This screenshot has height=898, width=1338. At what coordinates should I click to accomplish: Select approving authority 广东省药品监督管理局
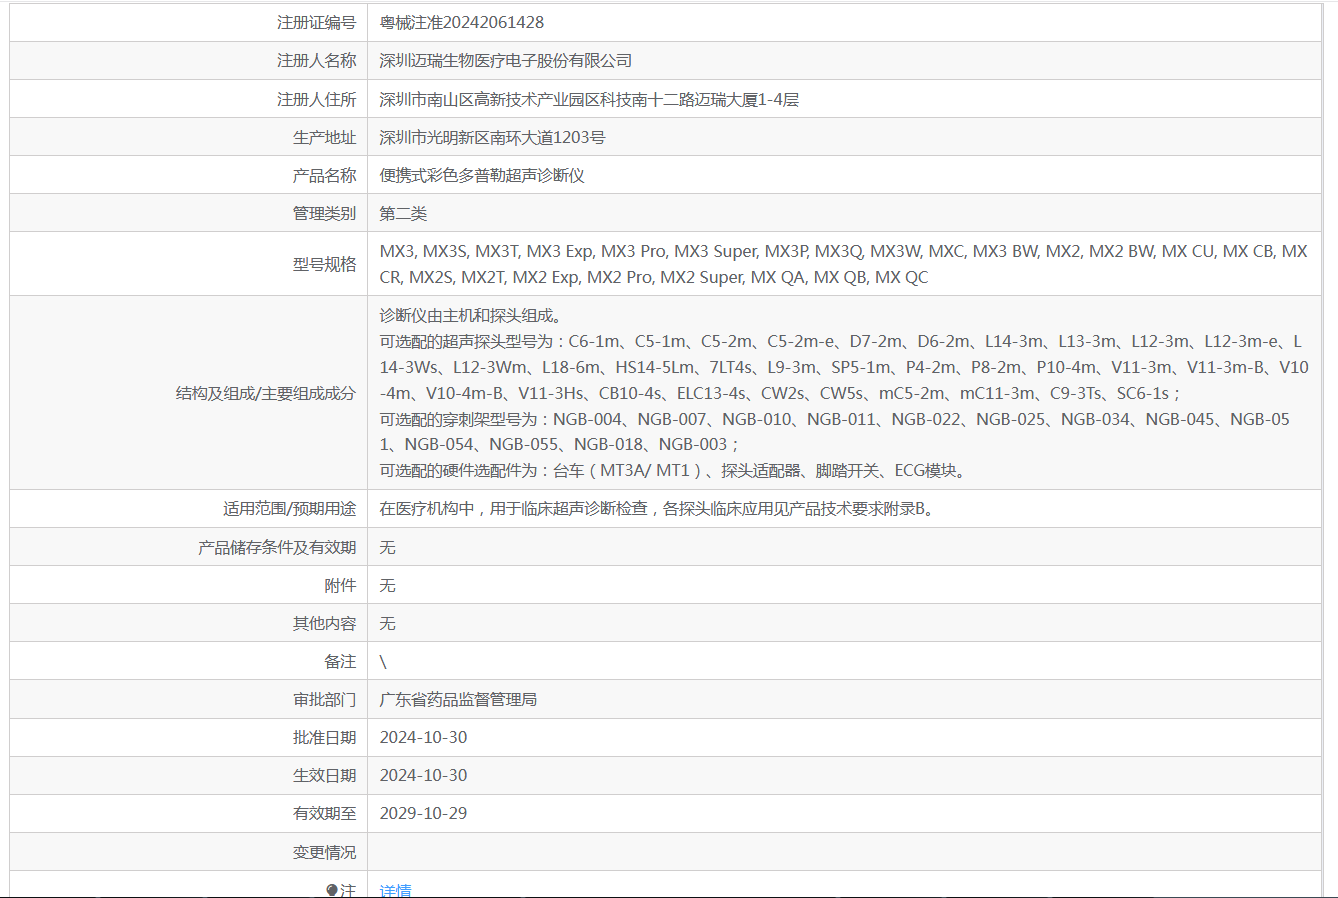click(x=458, y=699)
